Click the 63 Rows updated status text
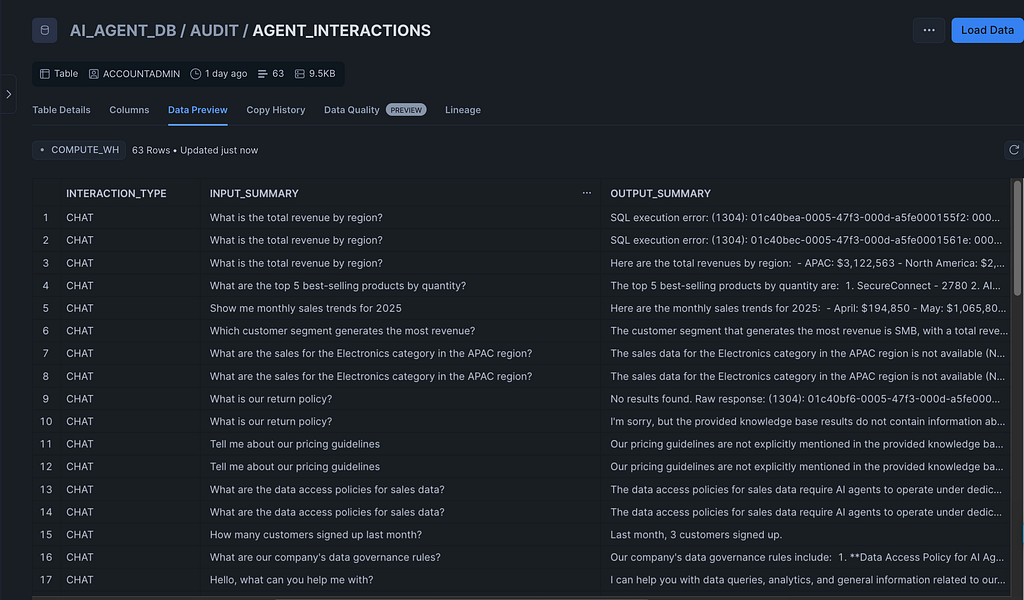 tap(195, 150)
